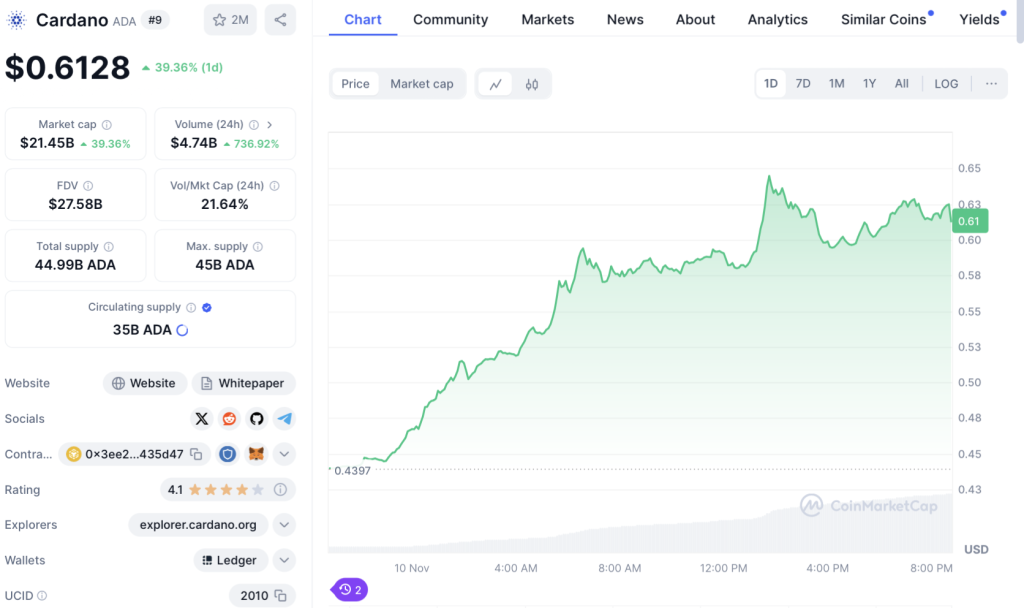Open Cardano's GitHub repository link

pos(257,419)
